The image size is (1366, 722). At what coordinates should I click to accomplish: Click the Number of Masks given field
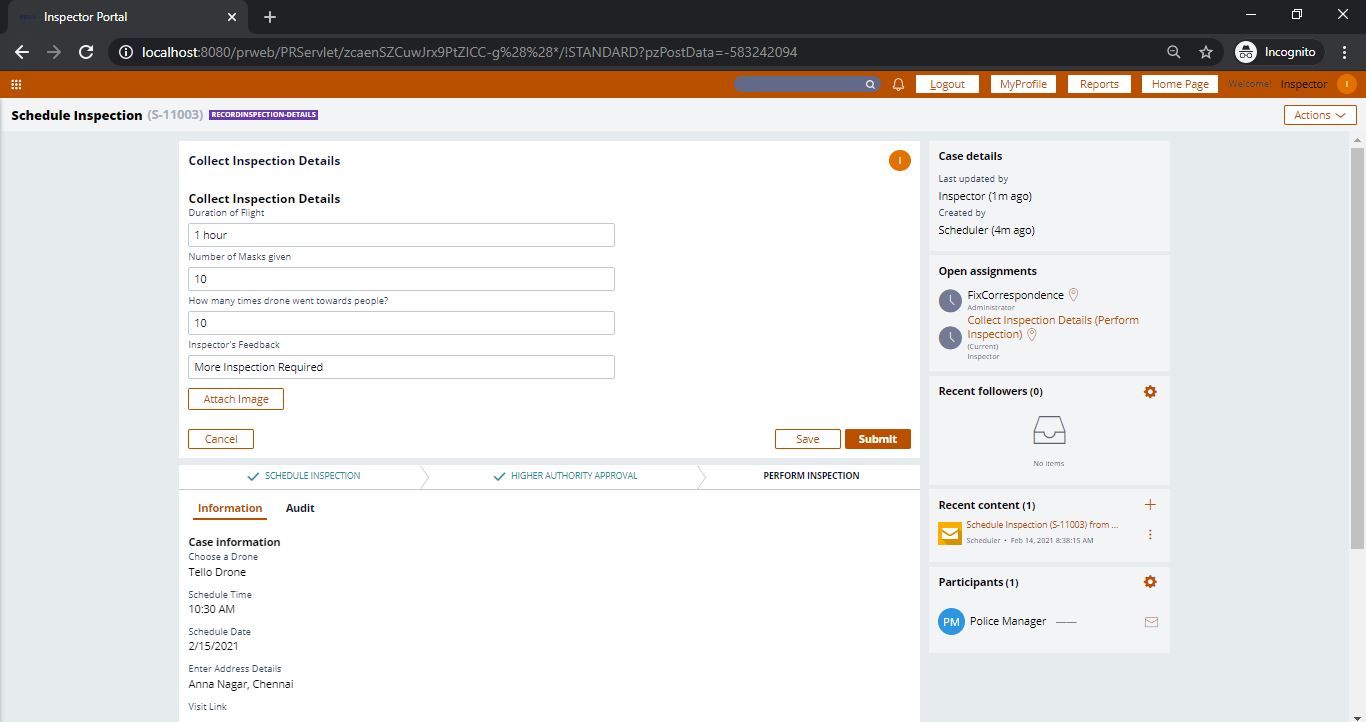click(401, 279)
